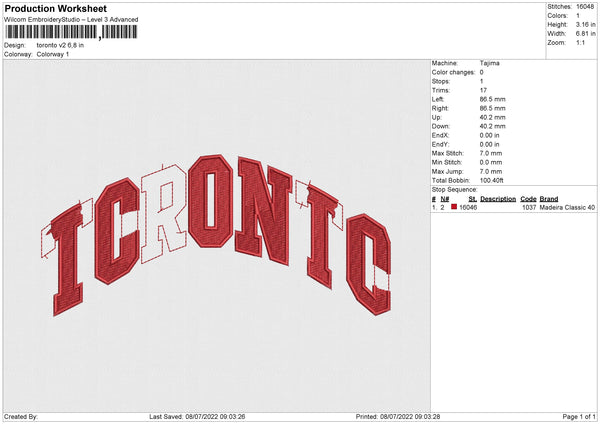Click the 'Down:' measurement label

coord(441,126)
